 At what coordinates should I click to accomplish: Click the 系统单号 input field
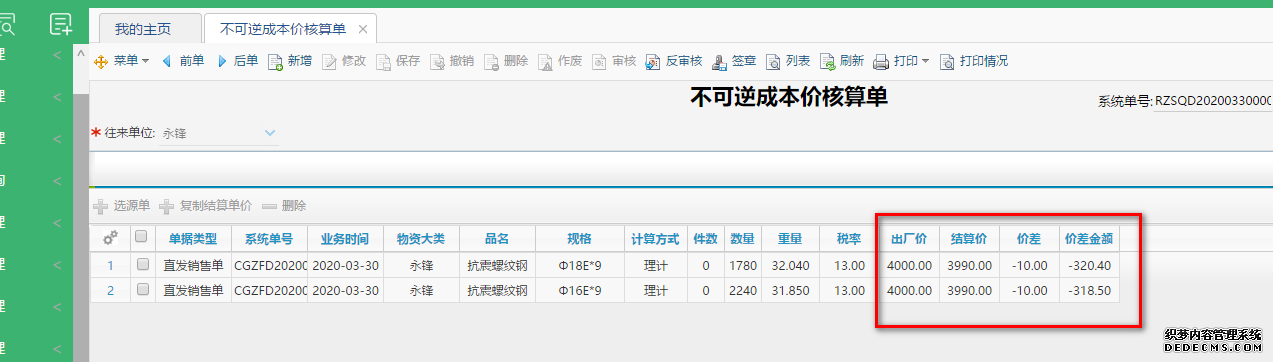click(x=1213, y=101)
